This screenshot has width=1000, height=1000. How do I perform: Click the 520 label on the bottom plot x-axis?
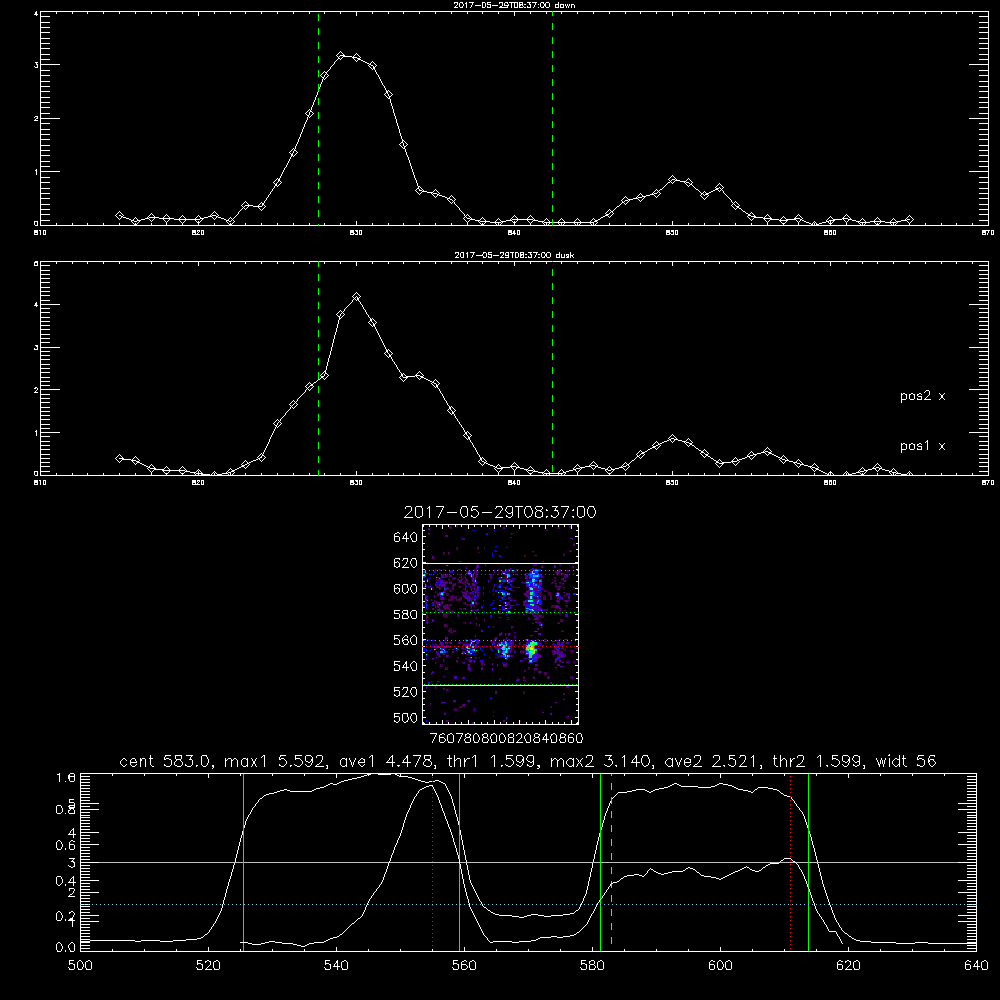coord(208,966)
